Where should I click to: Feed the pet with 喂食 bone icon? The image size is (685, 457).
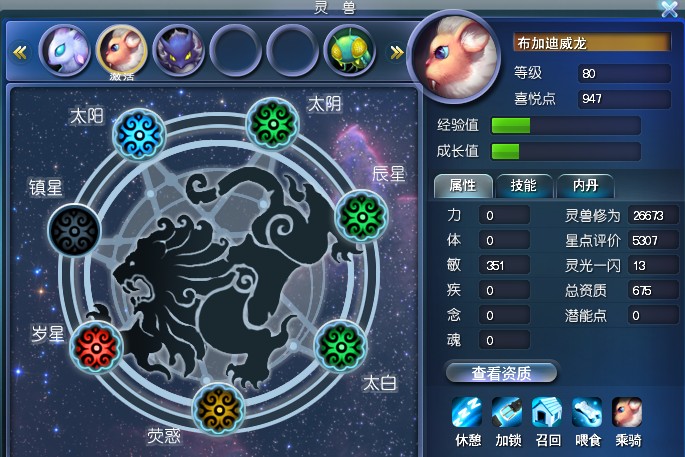[x=587, y=412]
